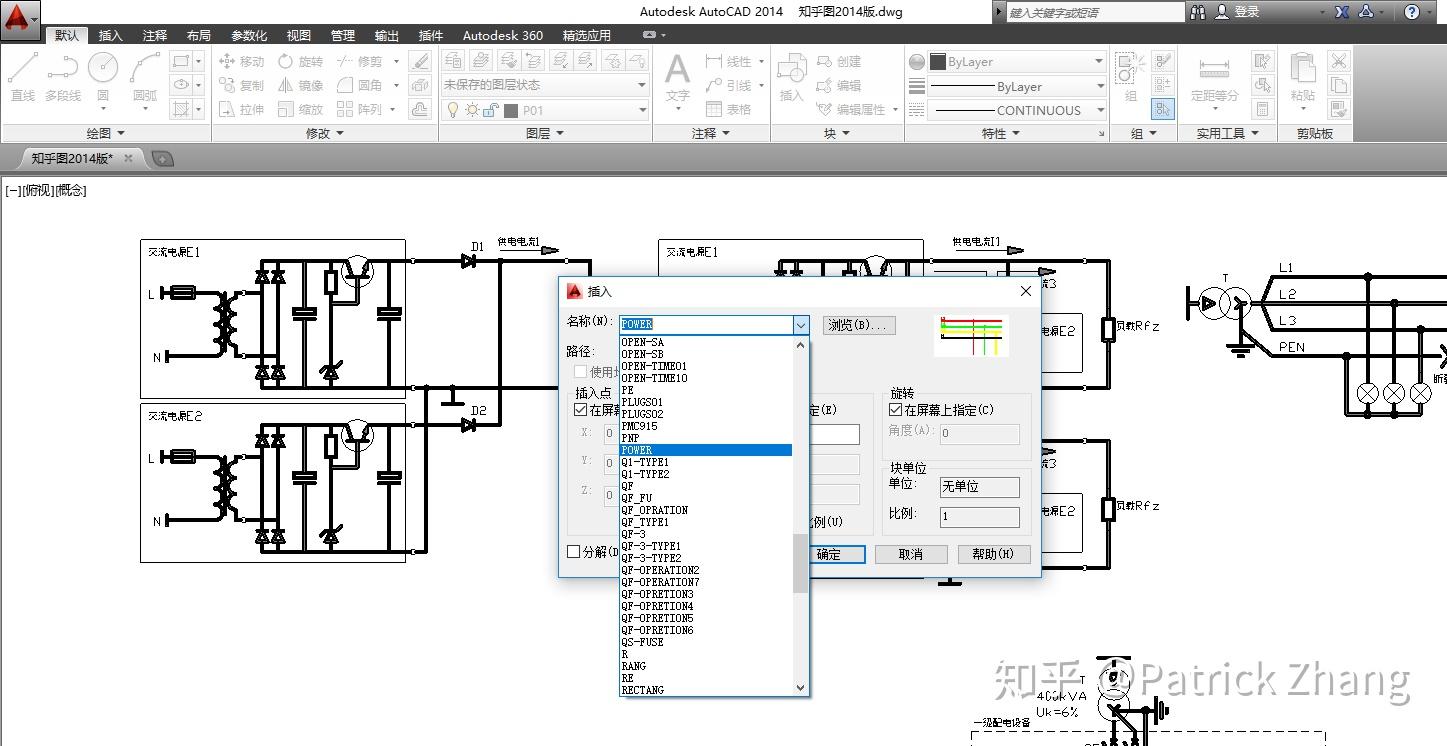Image resolution: width=1447 pixels, height=746 pixels.
Task: Click the binoculars search icon in title bar
Action: (1198, 12)
